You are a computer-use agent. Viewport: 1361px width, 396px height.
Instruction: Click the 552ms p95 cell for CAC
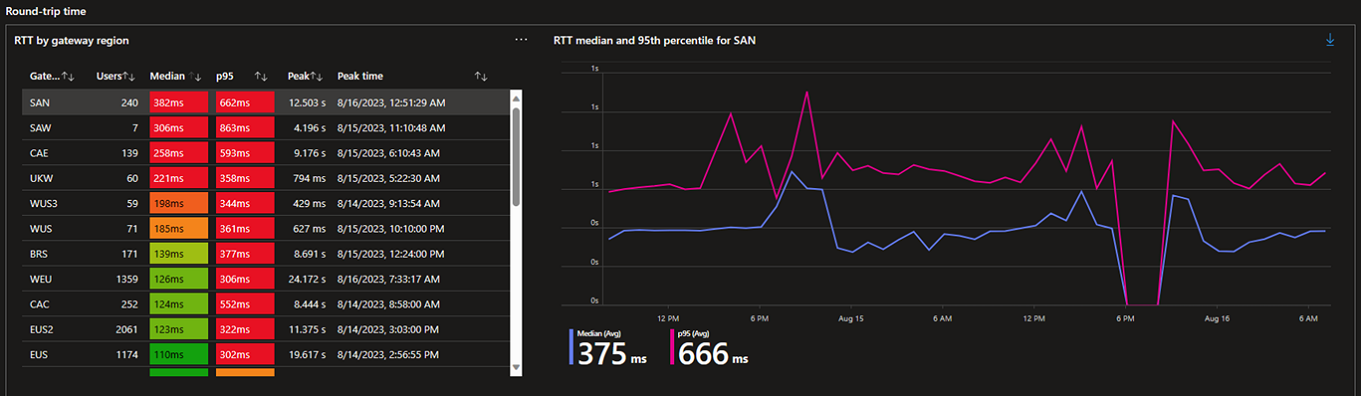[245, 304]
